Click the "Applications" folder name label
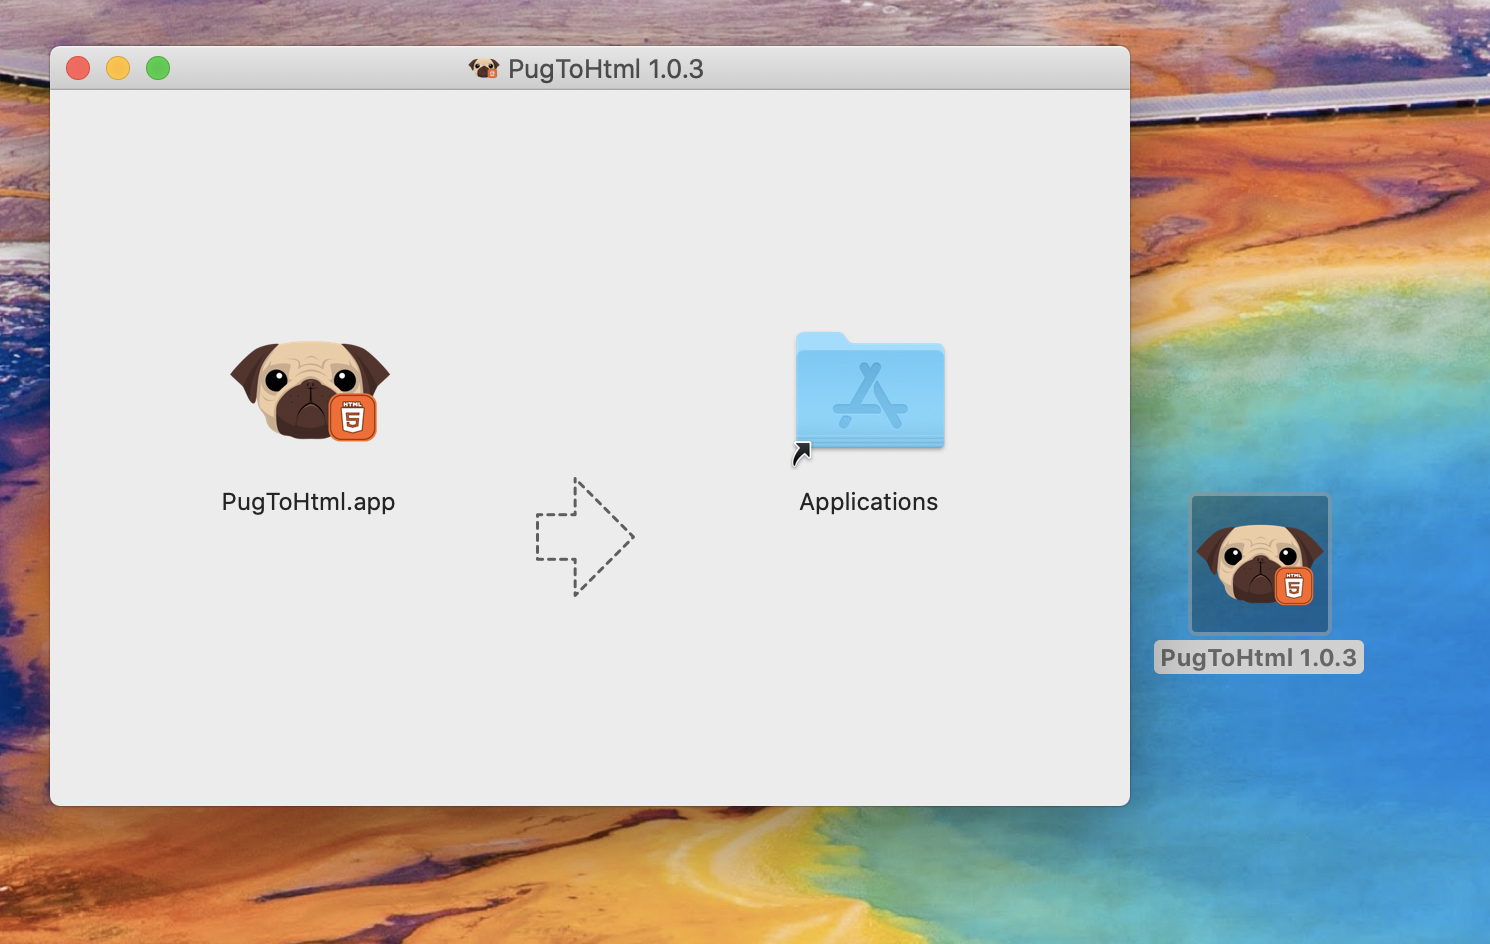The height and width of the screenshot is (944, 1490). pyautogui.click(x=869, y=502)
